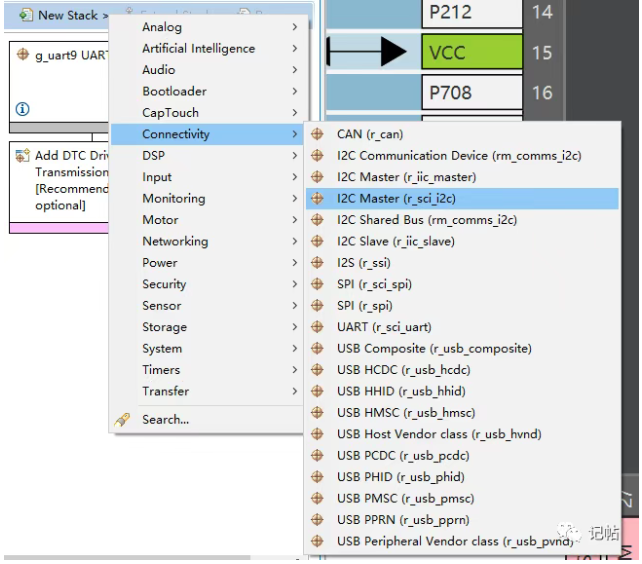Click the P708 pin box

pyautogui.click(x=472, y=93)
